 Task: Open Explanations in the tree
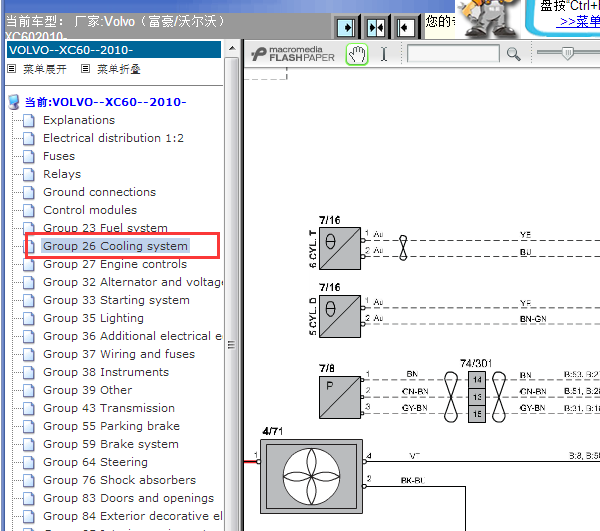[x=79, y=120]
